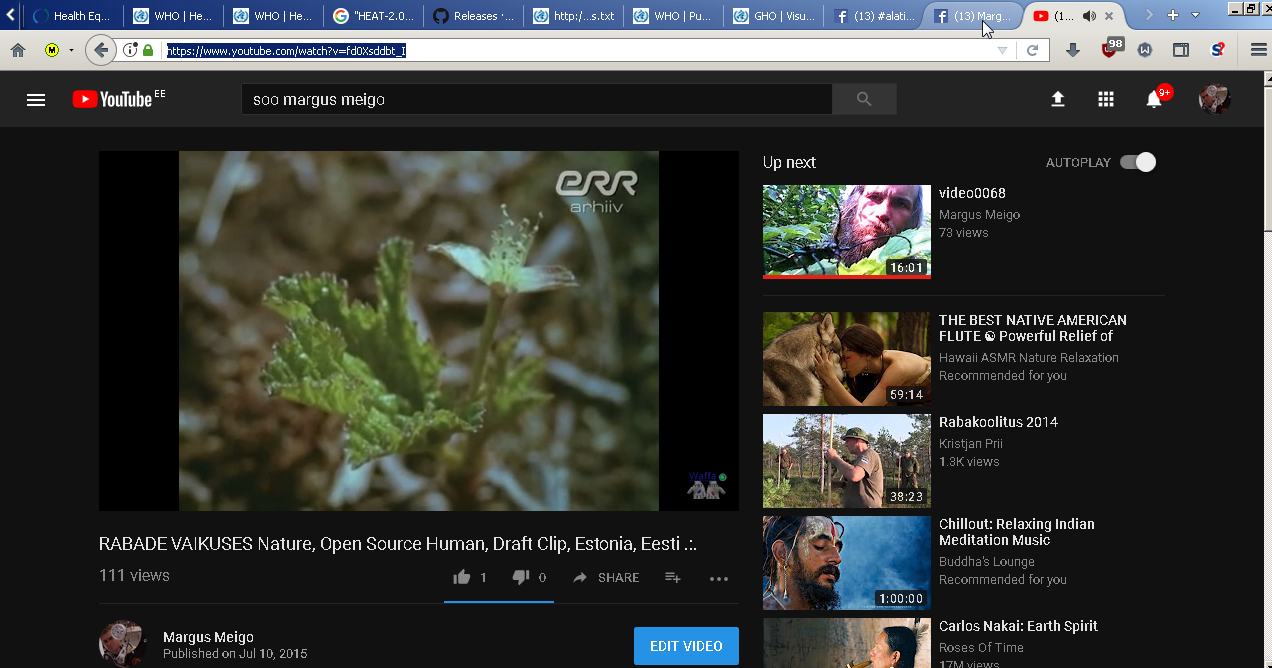Open the notifications bell
This screenshot has height=668, width=1272.
(1154, 99)
